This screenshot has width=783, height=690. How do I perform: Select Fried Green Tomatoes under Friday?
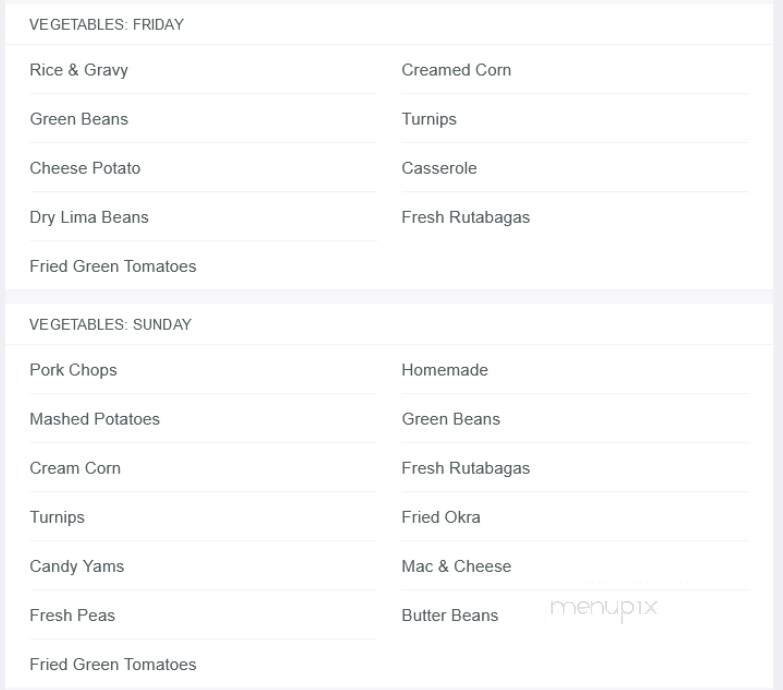(x=113, y=266)
